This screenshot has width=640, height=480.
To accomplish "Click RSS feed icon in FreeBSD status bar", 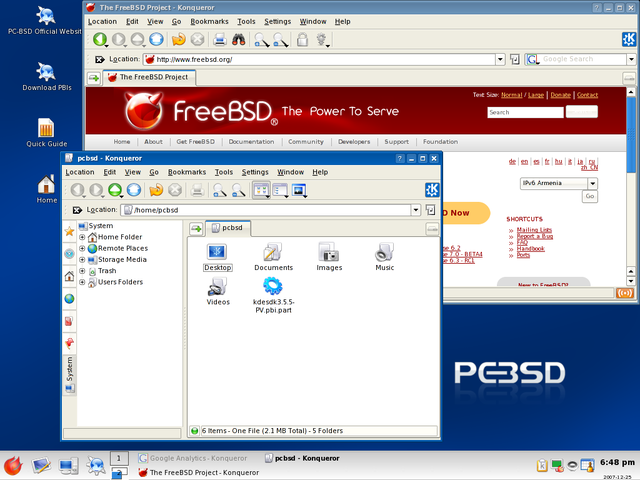I will point(625,293).
